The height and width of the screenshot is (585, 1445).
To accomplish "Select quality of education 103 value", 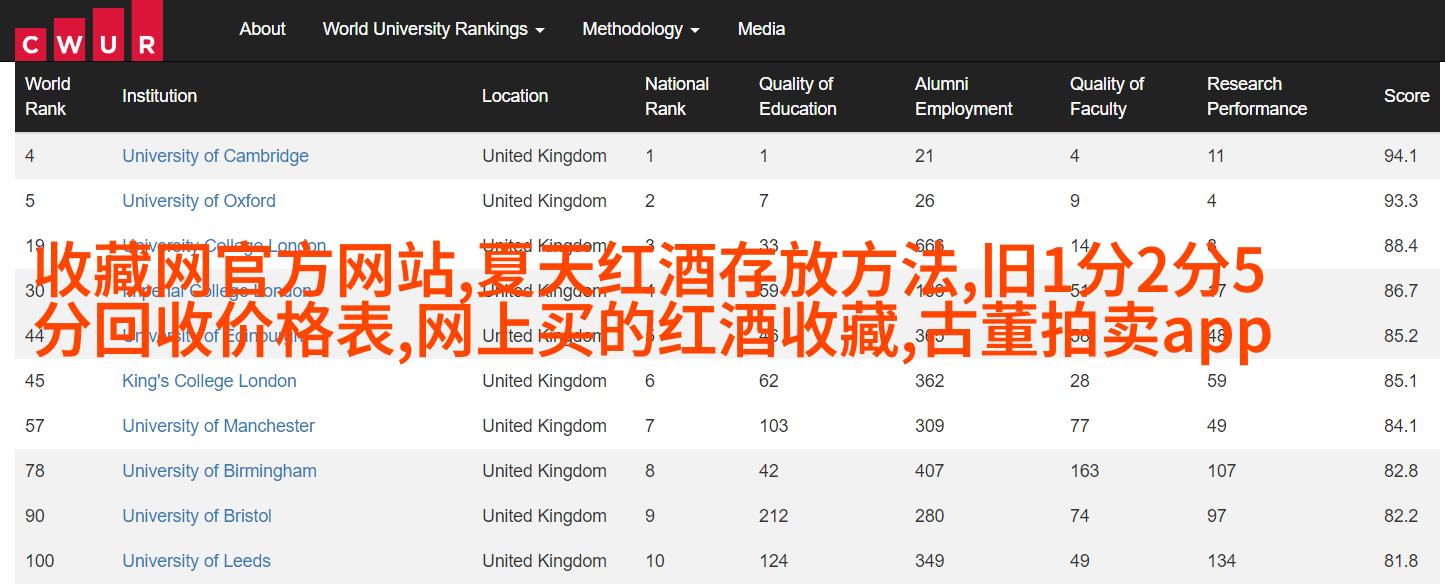I will click(774, 426).
